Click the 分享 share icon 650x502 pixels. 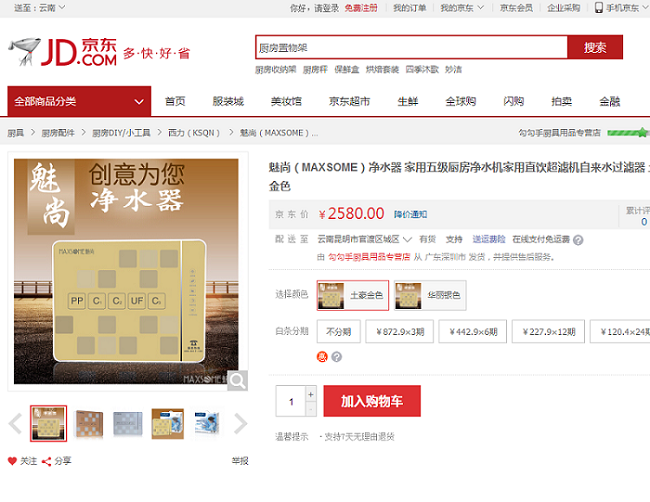coord(46,461)
